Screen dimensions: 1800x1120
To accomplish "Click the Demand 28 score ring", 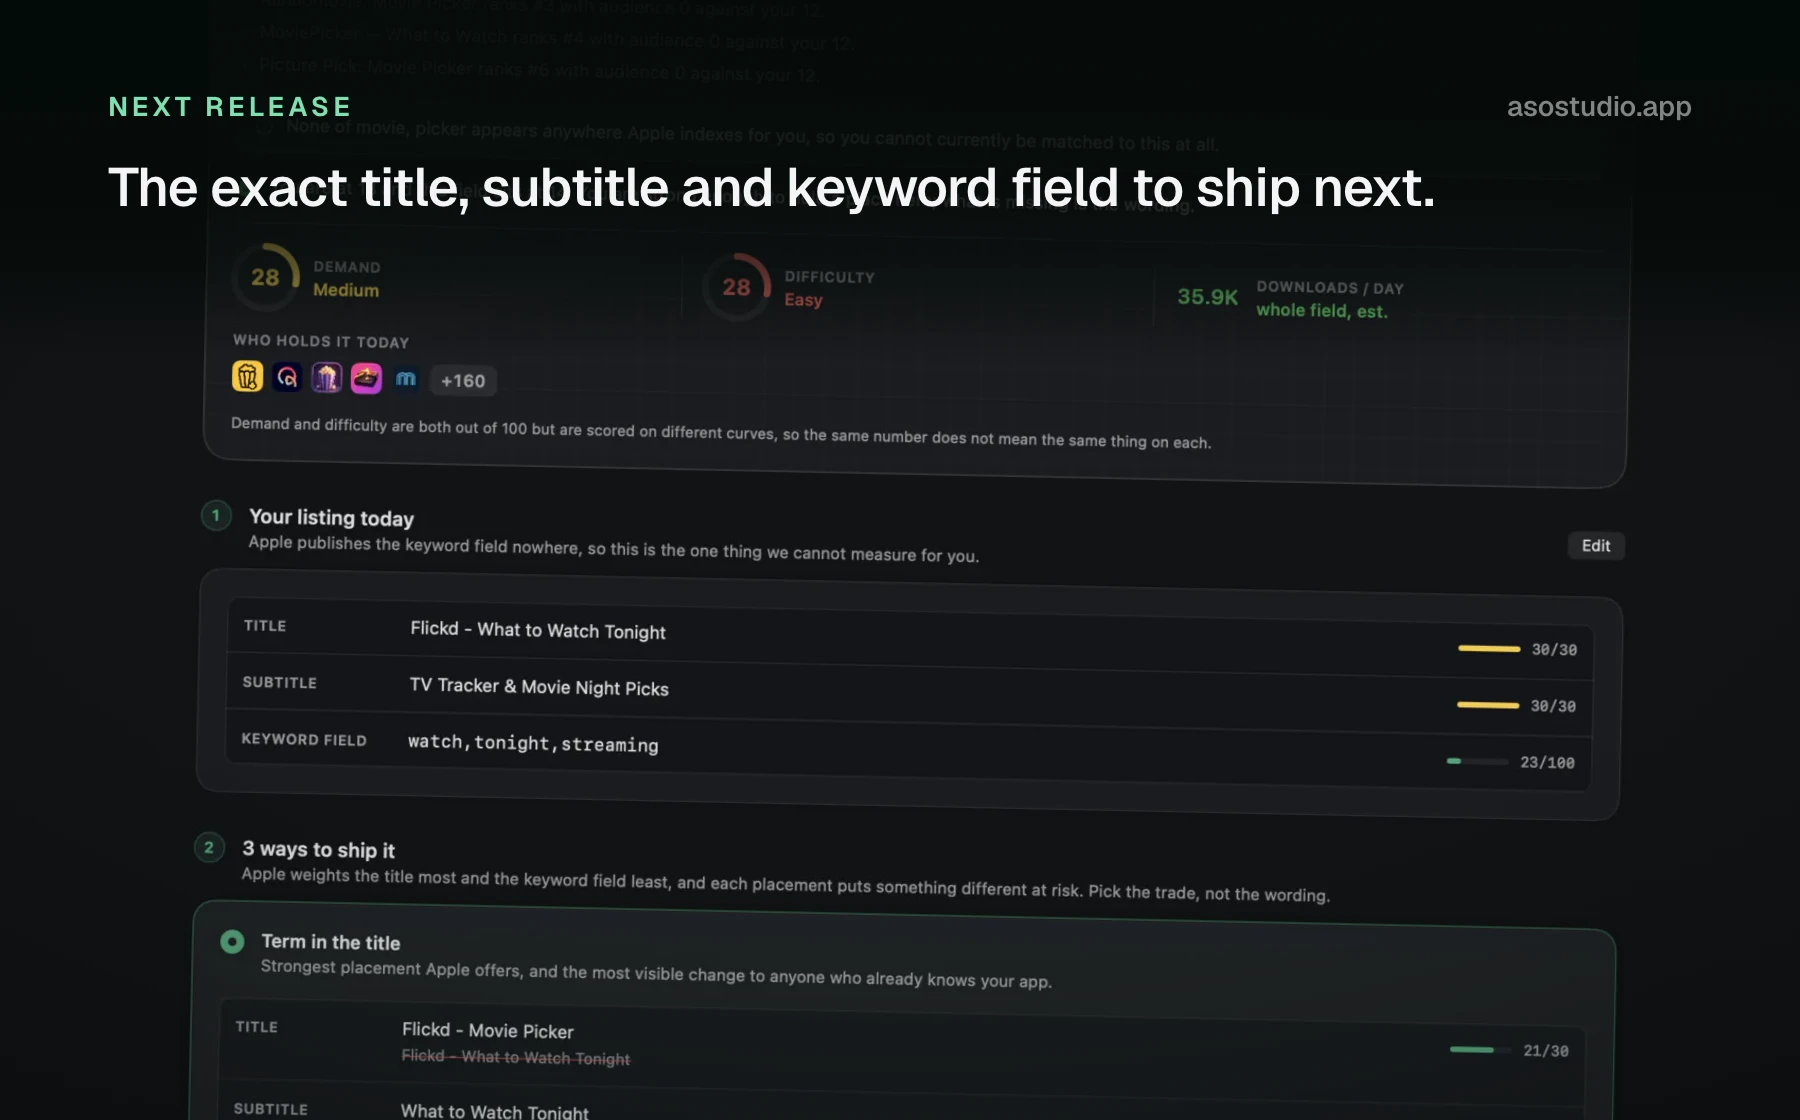I will (265, 277).
